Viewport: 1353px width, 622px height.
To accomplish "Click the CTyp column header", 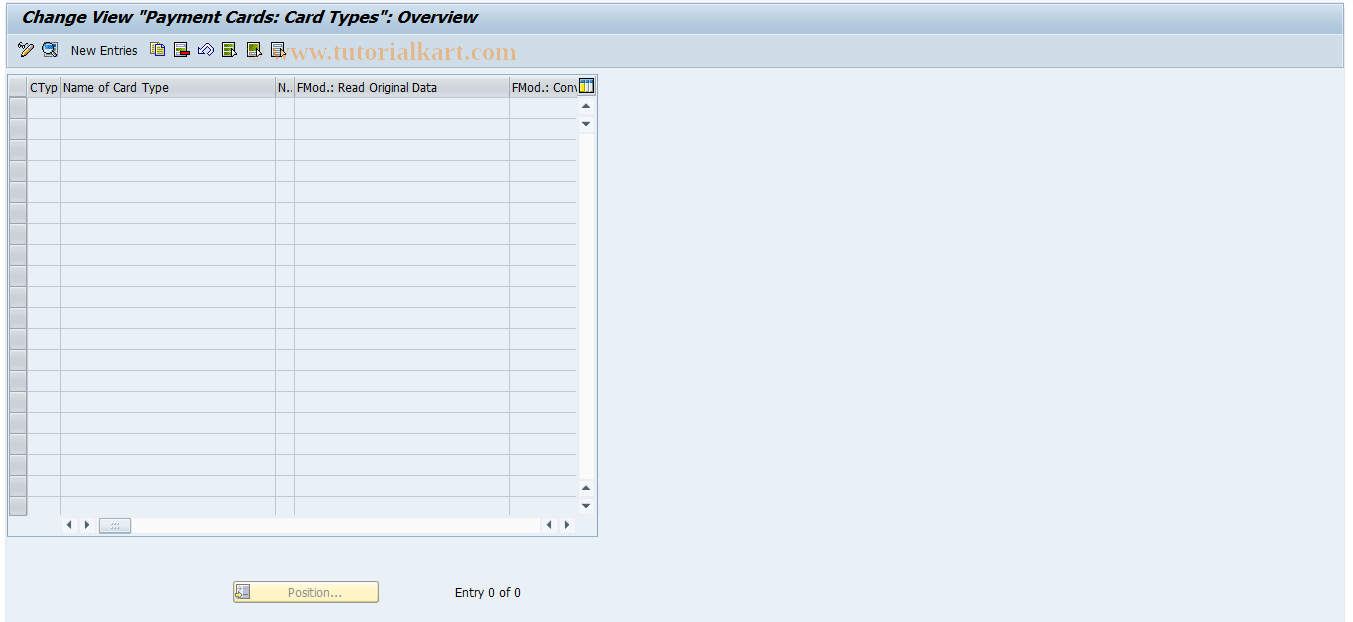I will (44, 88).
